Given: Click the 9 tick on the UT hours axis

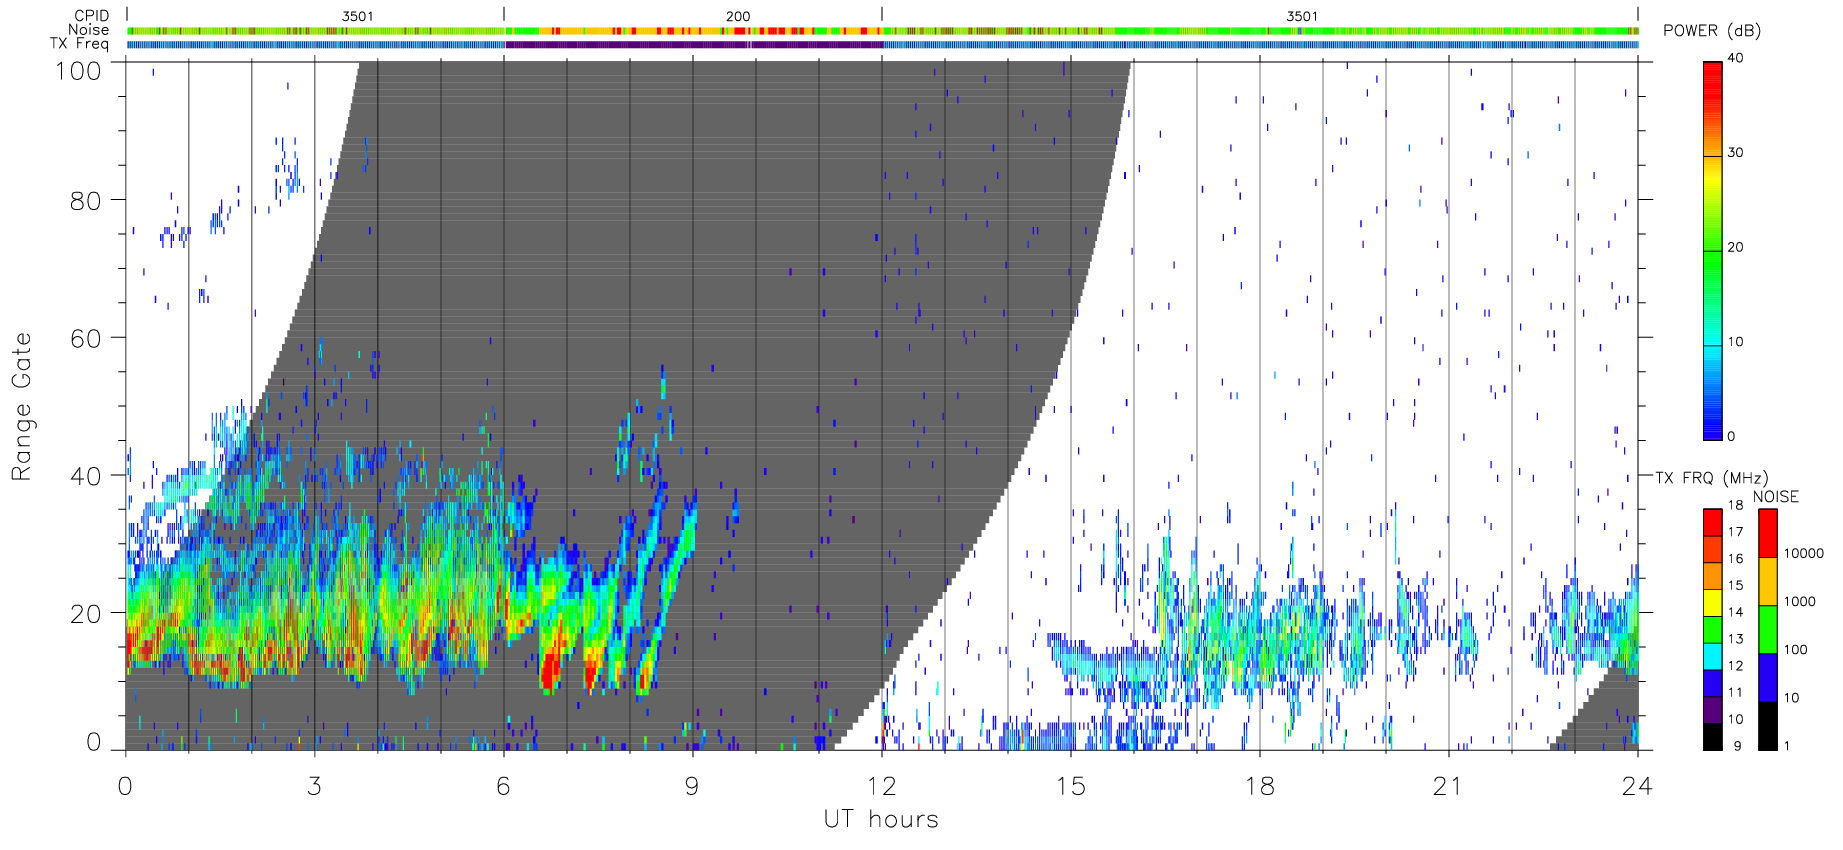Looking at the screenshot, I should 692,787.
